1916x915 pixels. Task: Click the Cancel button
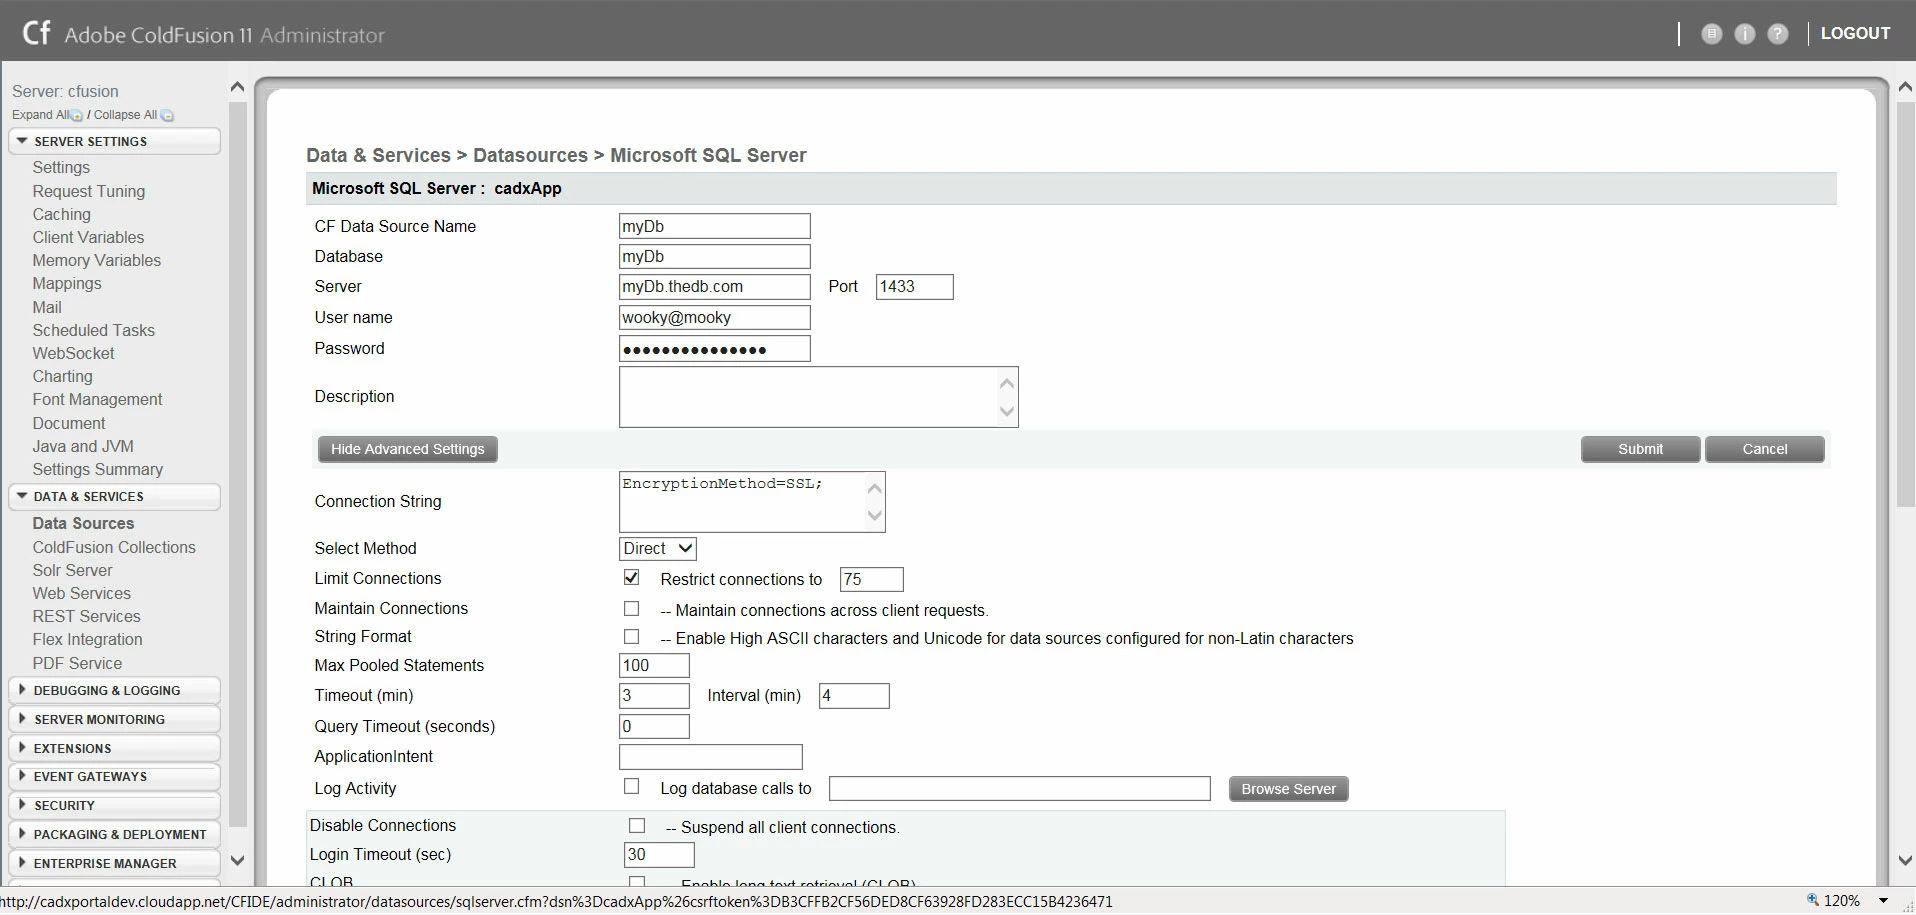(x=1764, y=449)
